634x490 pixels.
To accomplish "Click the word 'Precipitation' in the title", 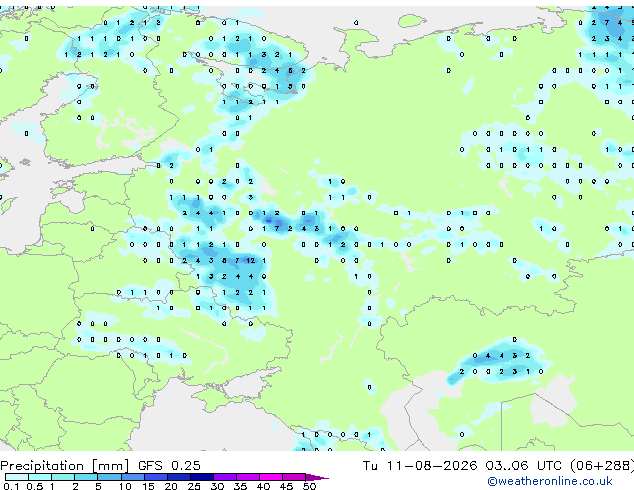I will [42, 466].
